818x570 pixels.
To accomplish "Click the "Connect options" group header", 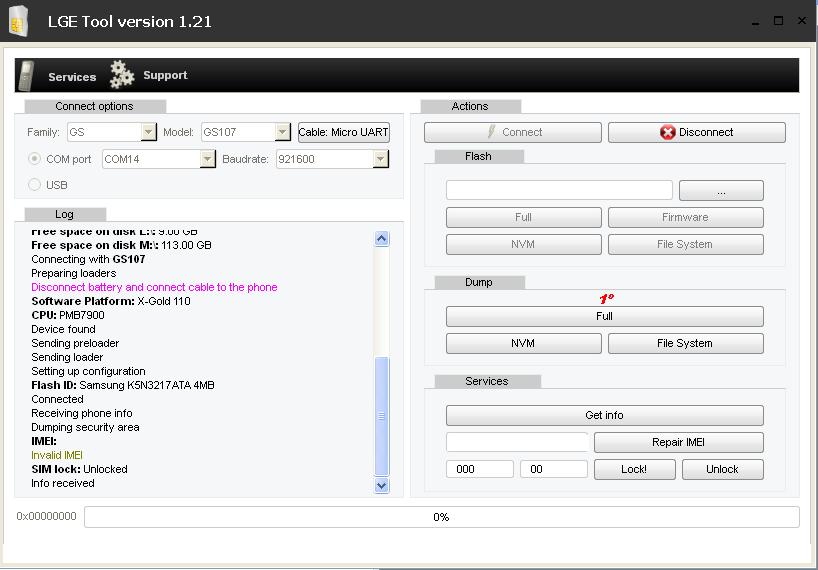I will point(95,106).
